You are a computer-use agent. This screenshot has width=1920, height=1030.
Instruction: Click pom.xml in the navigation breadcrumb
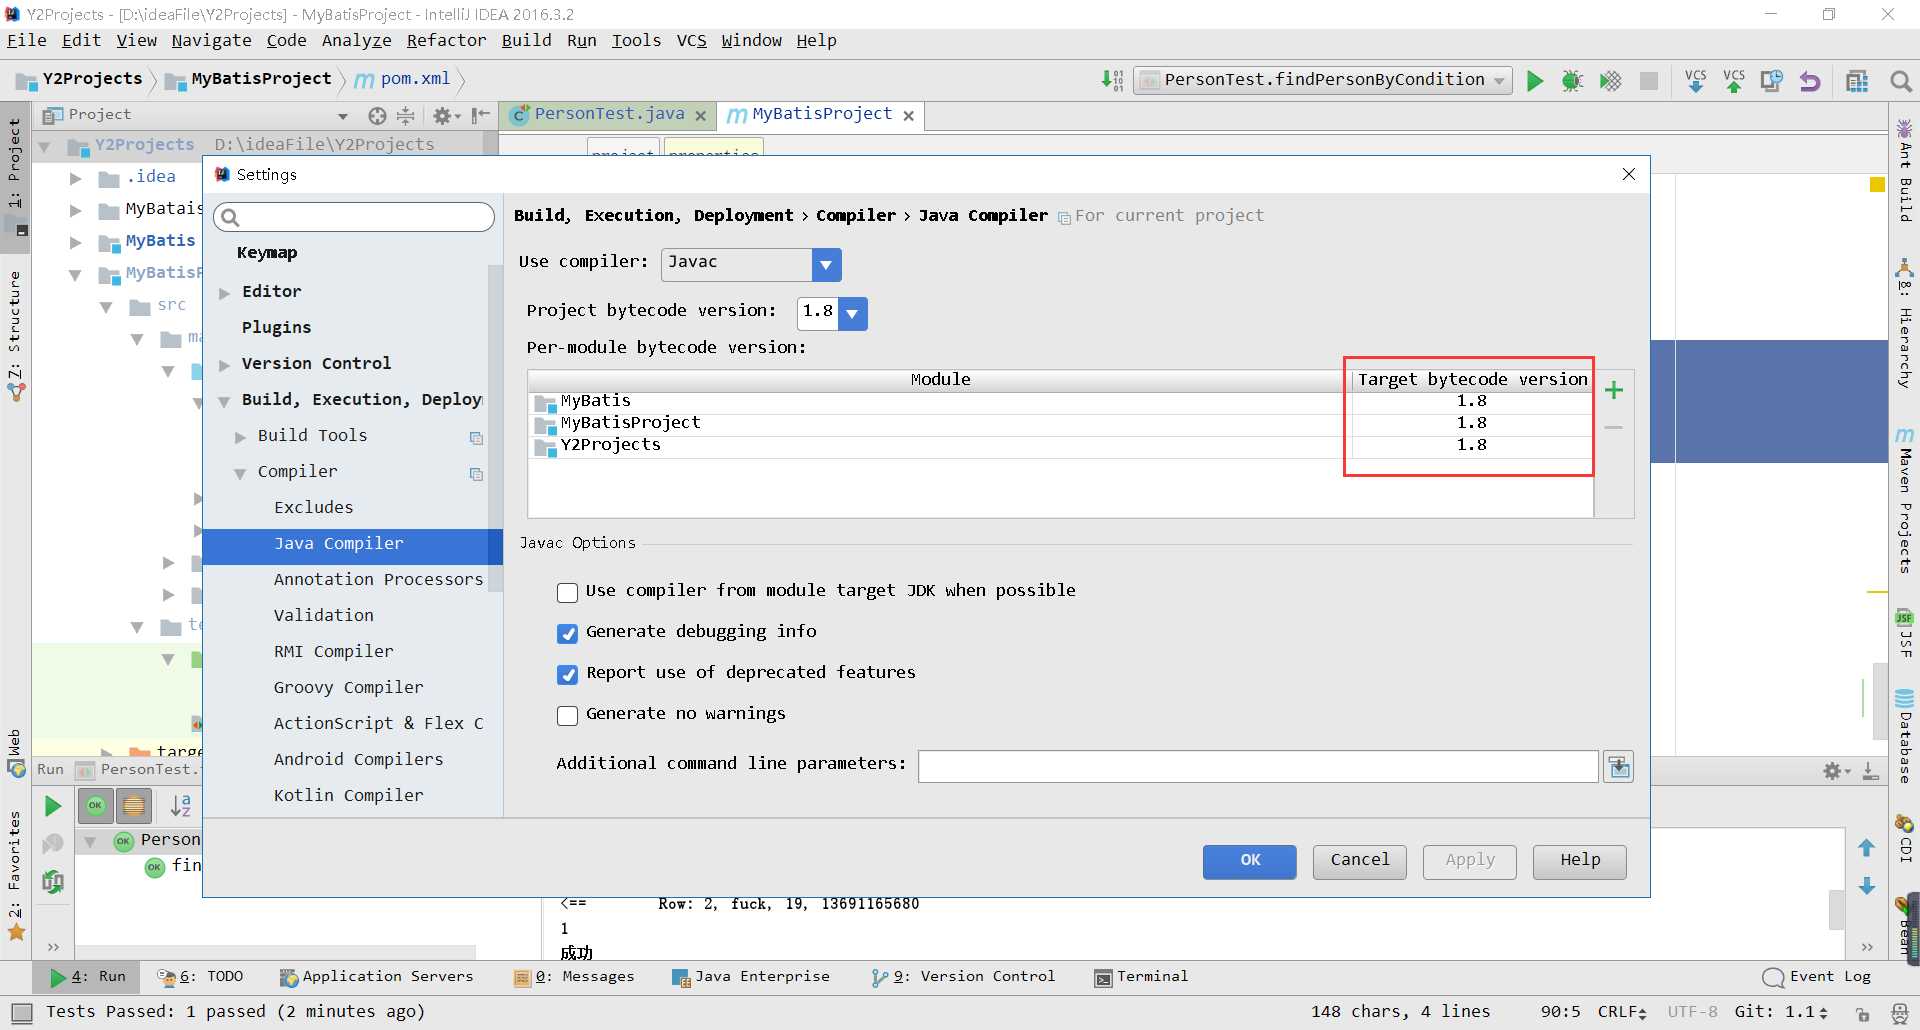click(x=403, y=79)
